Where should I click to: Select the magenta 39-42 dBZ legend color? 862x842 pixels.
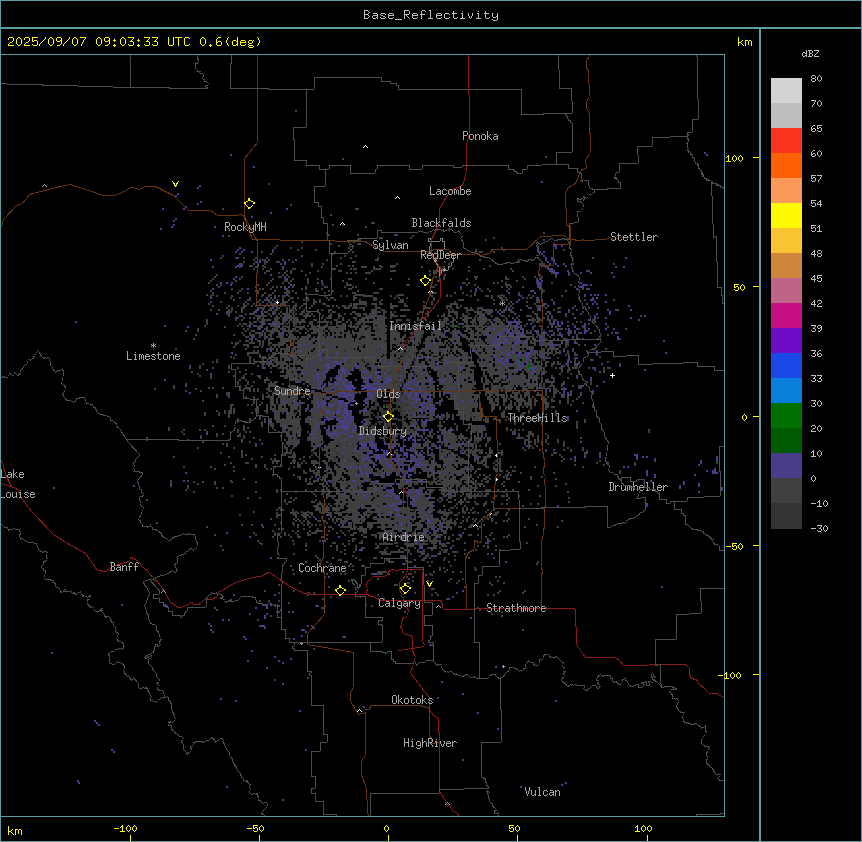(786, 315)
